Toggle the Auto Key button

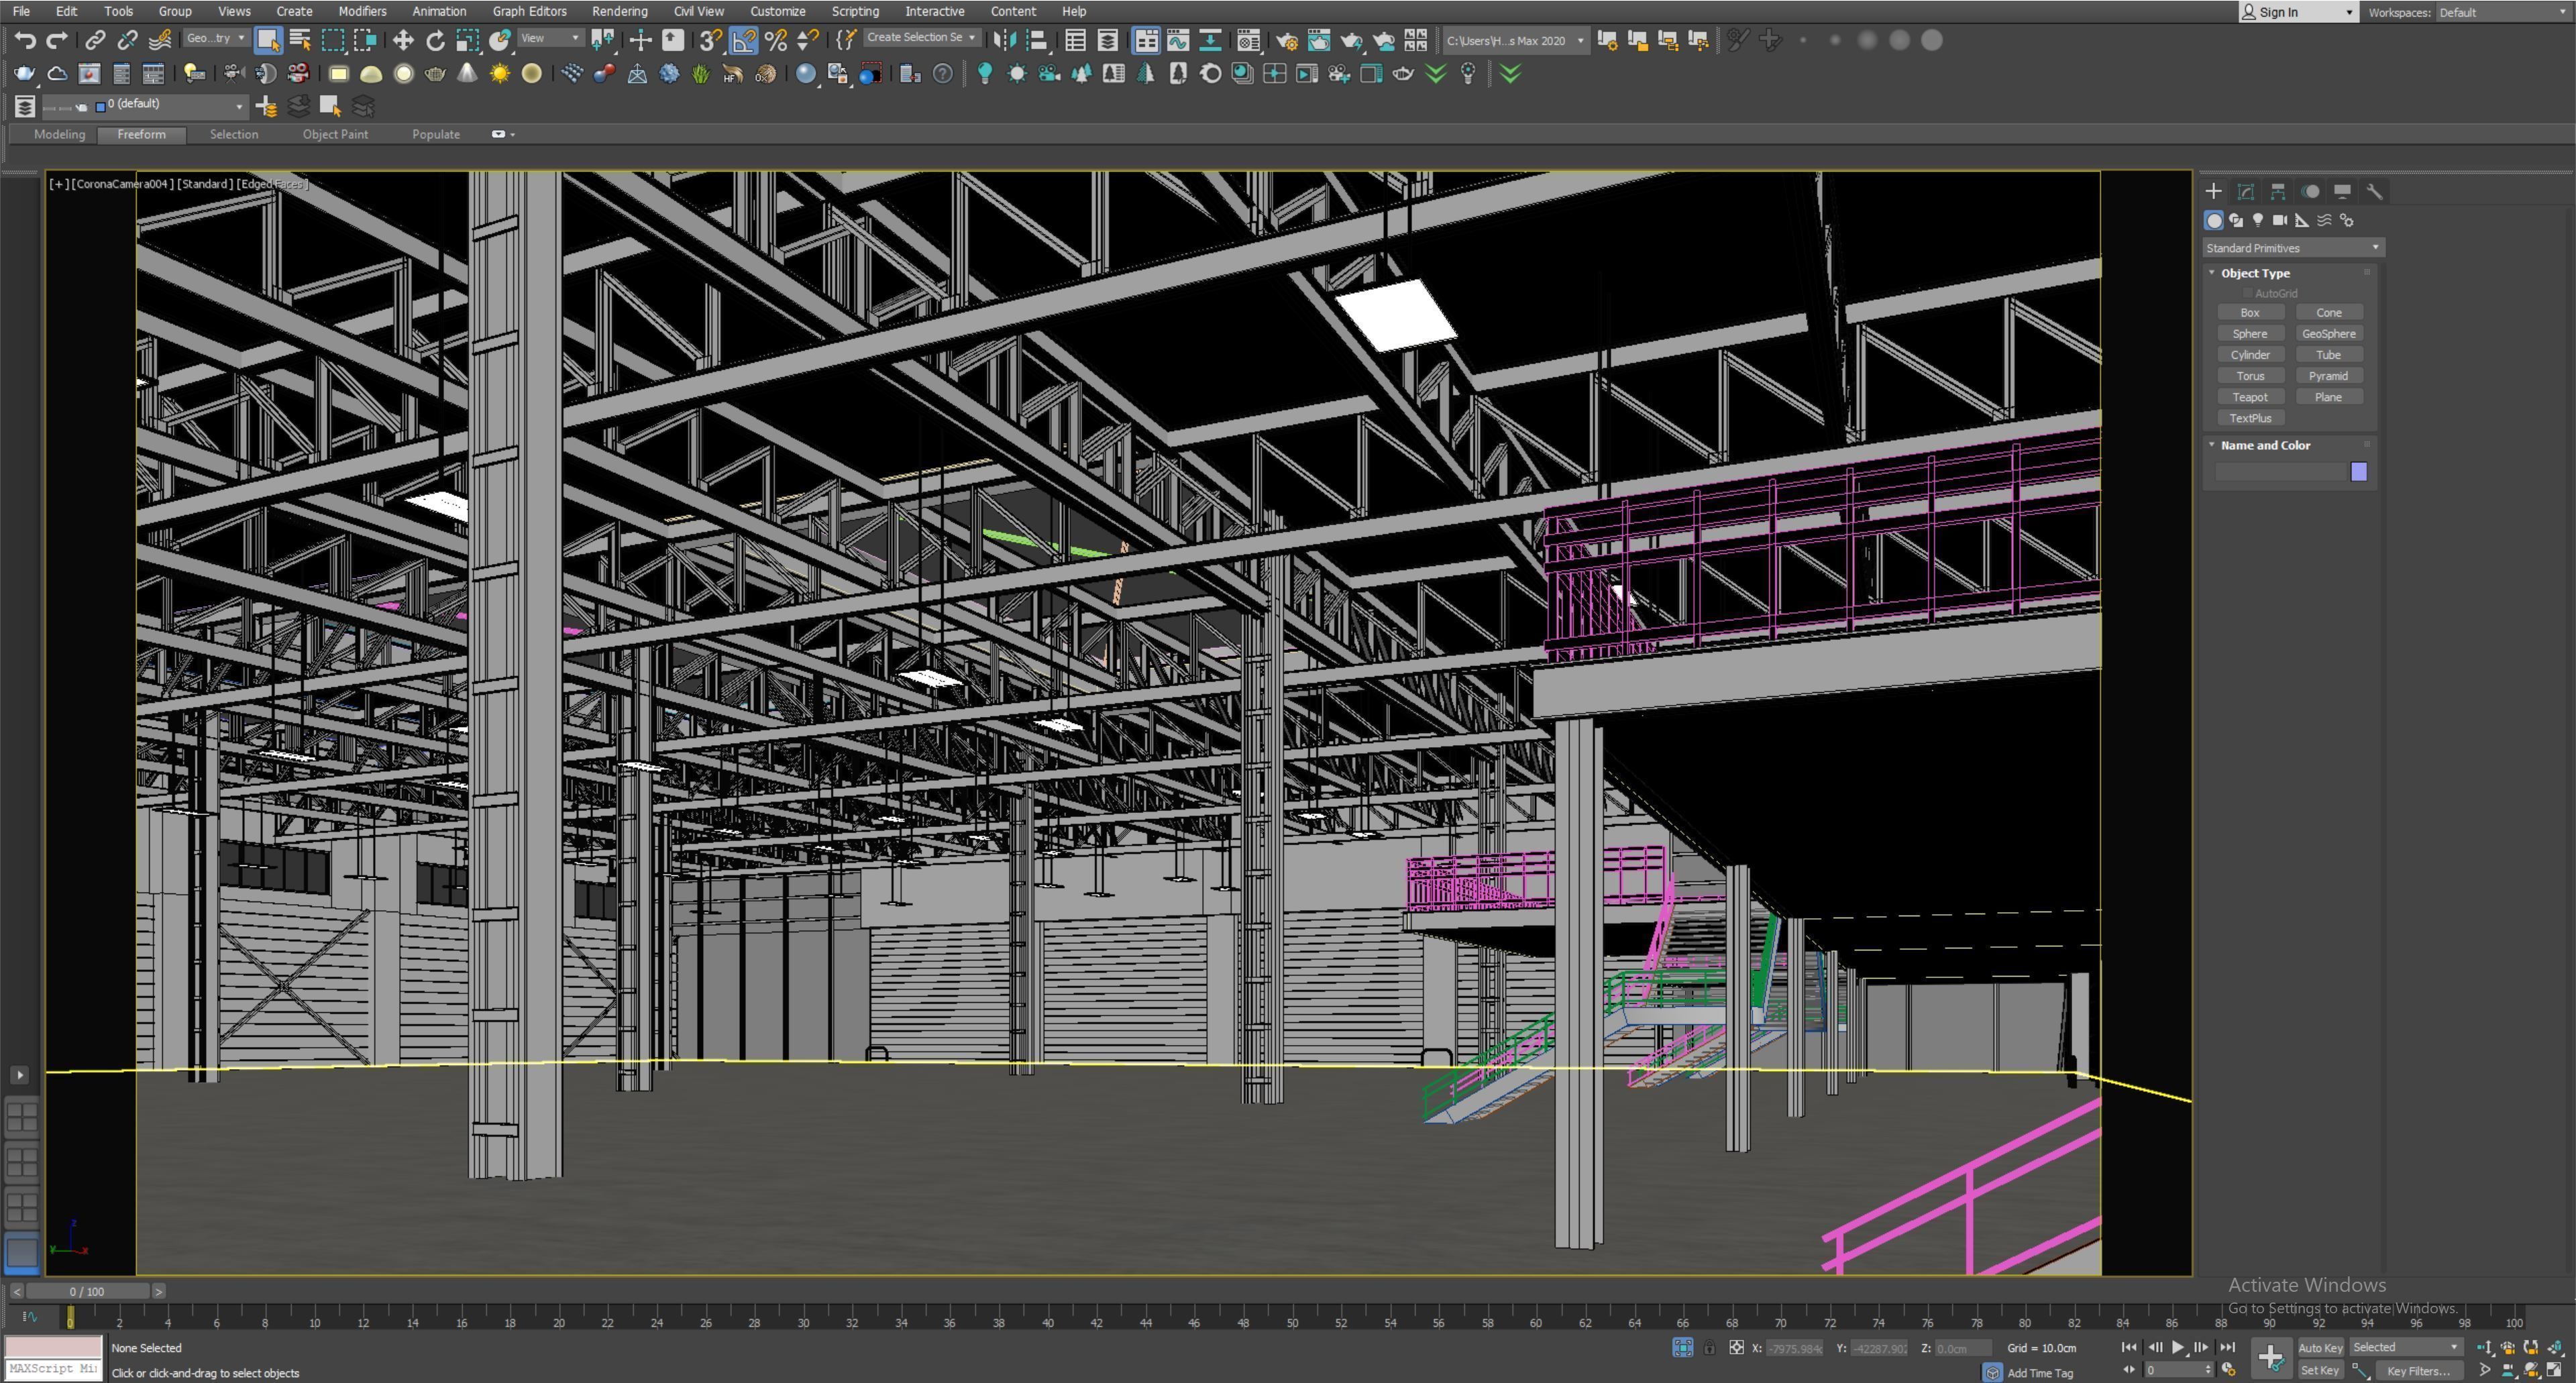coord(2320,1347)
